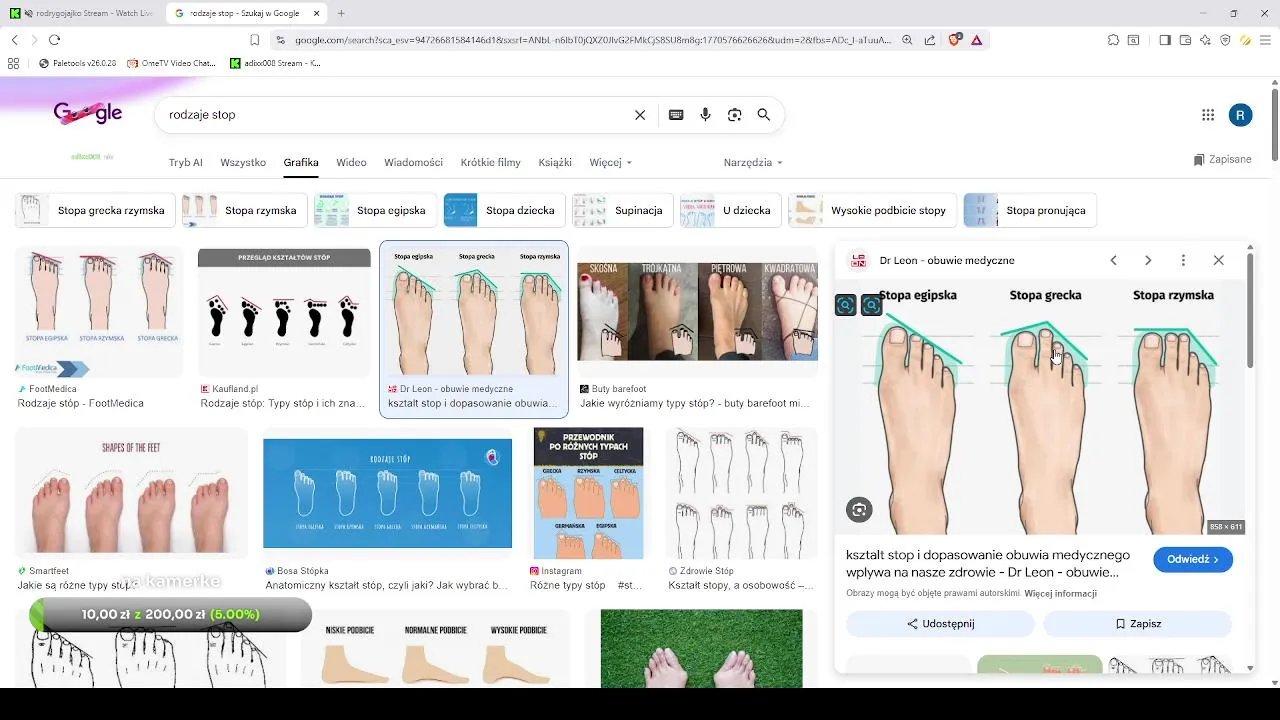Go back with the browser back arrow
This screenshot has height=720, width=1280.
(x=14, y=40)
